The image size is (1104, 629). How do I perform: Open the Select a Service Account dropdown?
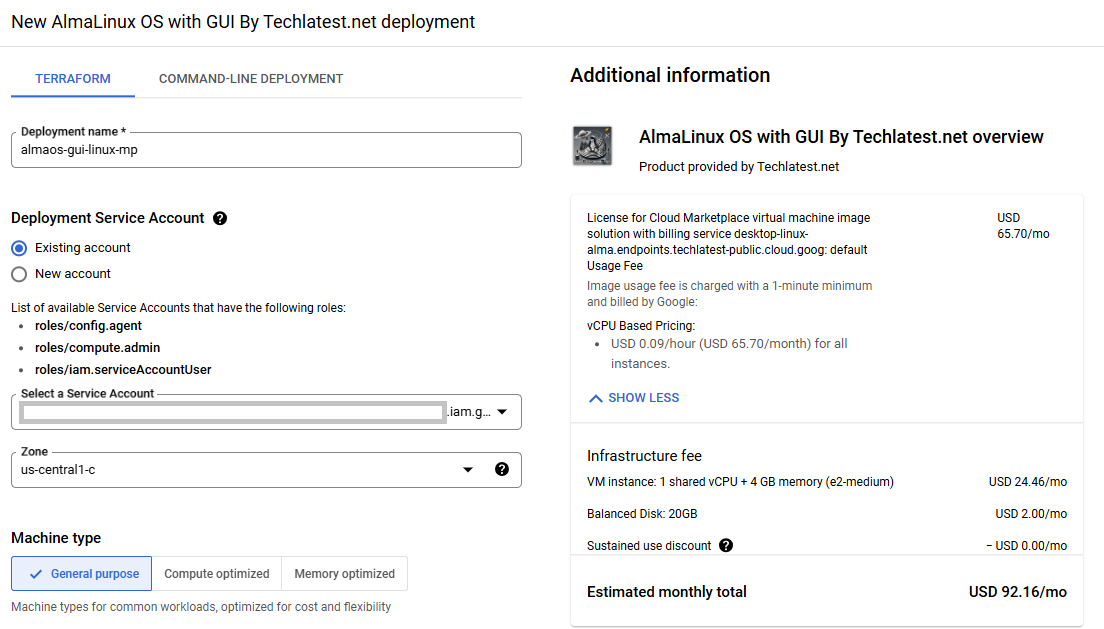266,412
